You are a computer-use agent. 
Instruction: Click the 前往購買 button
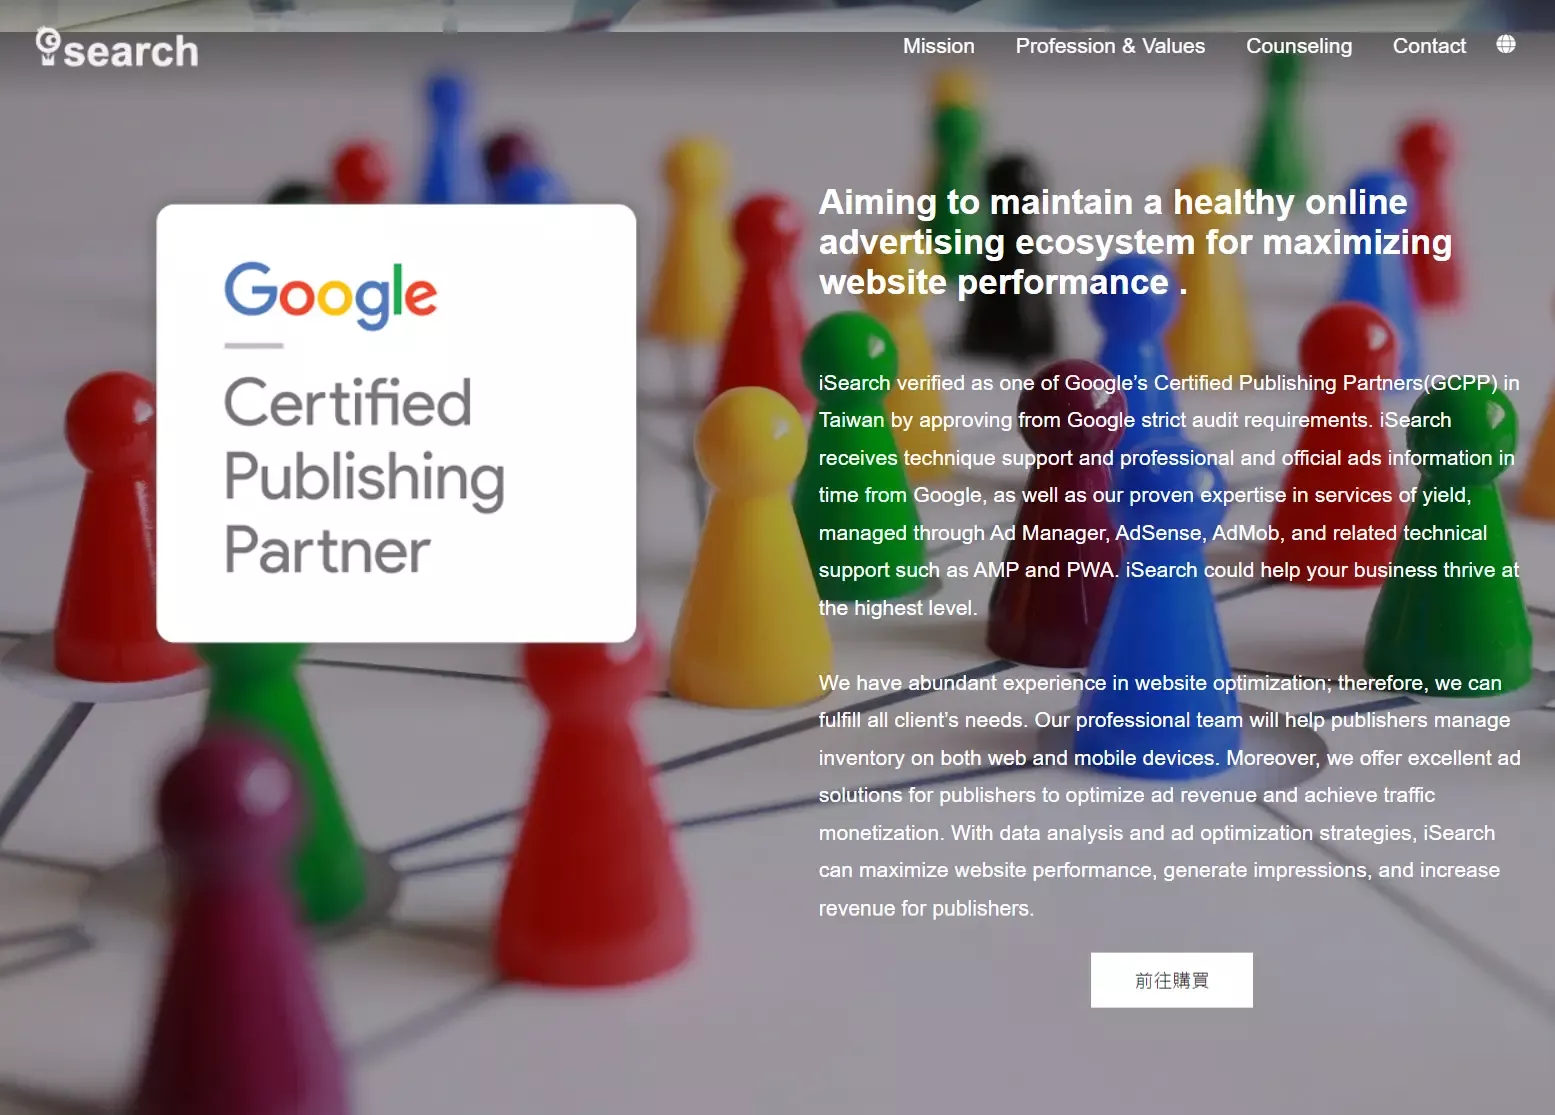tap(1171, 980)
